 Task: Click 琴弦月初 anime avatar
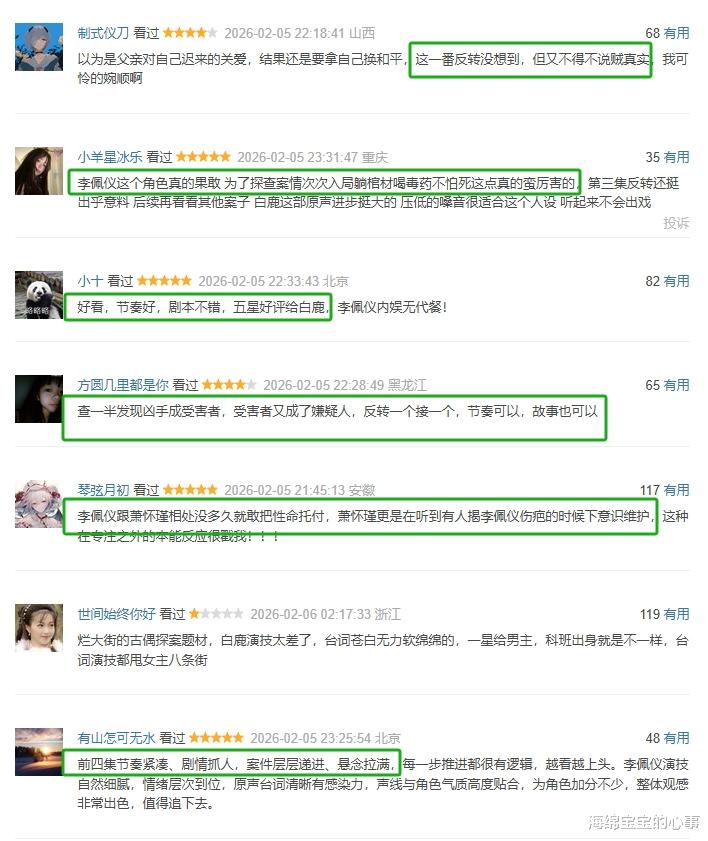coord(39,504)
